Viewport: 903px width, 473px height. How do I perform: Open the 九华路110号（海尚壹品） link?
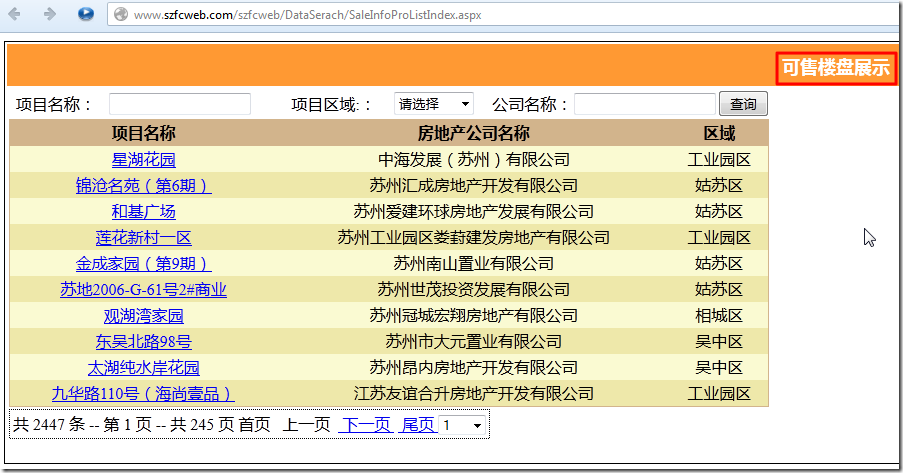[x=143, y=393]
